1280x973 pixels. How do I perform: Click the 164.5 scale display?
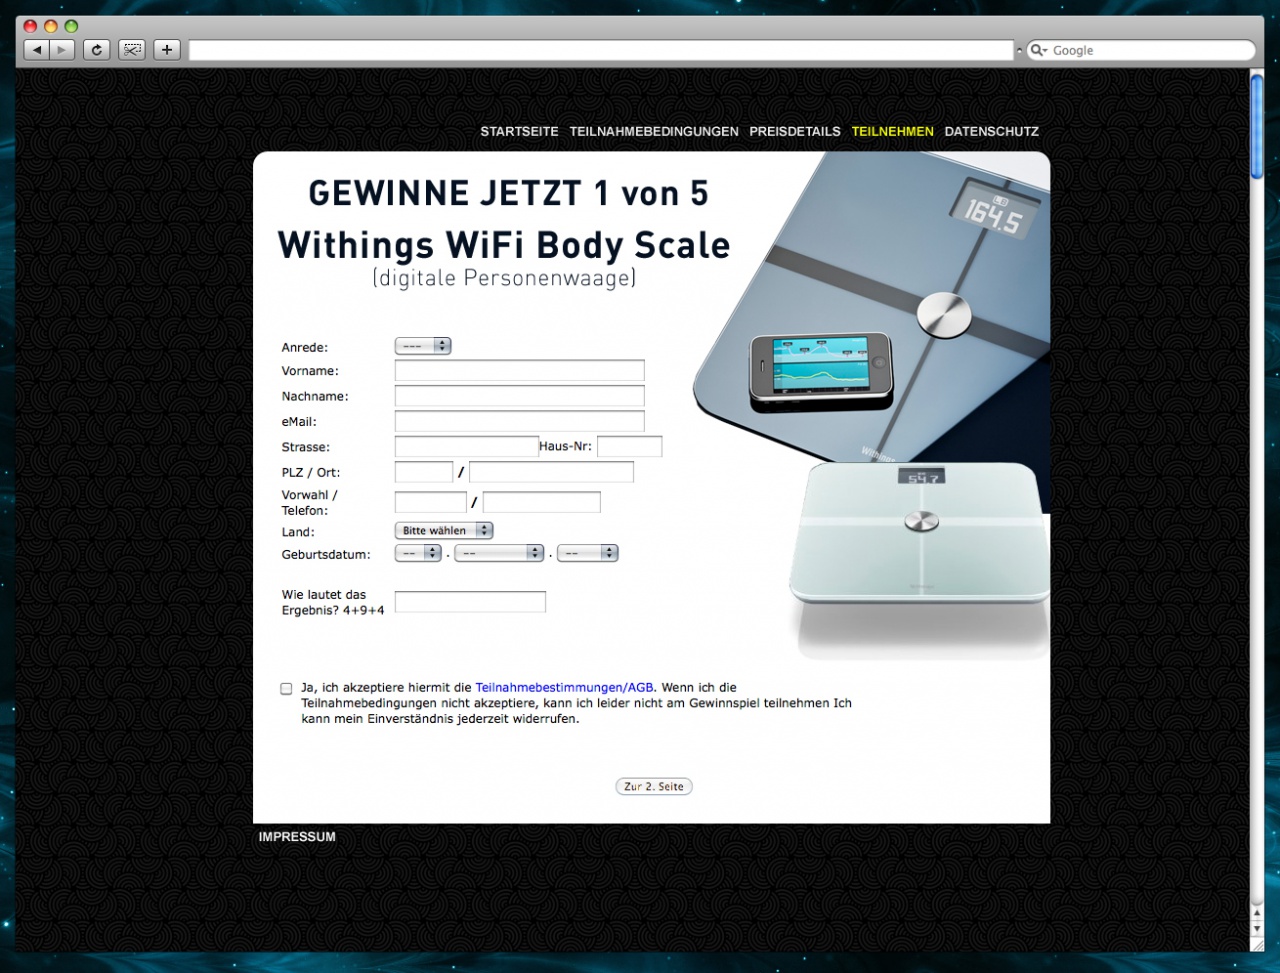tap(992, 210)
